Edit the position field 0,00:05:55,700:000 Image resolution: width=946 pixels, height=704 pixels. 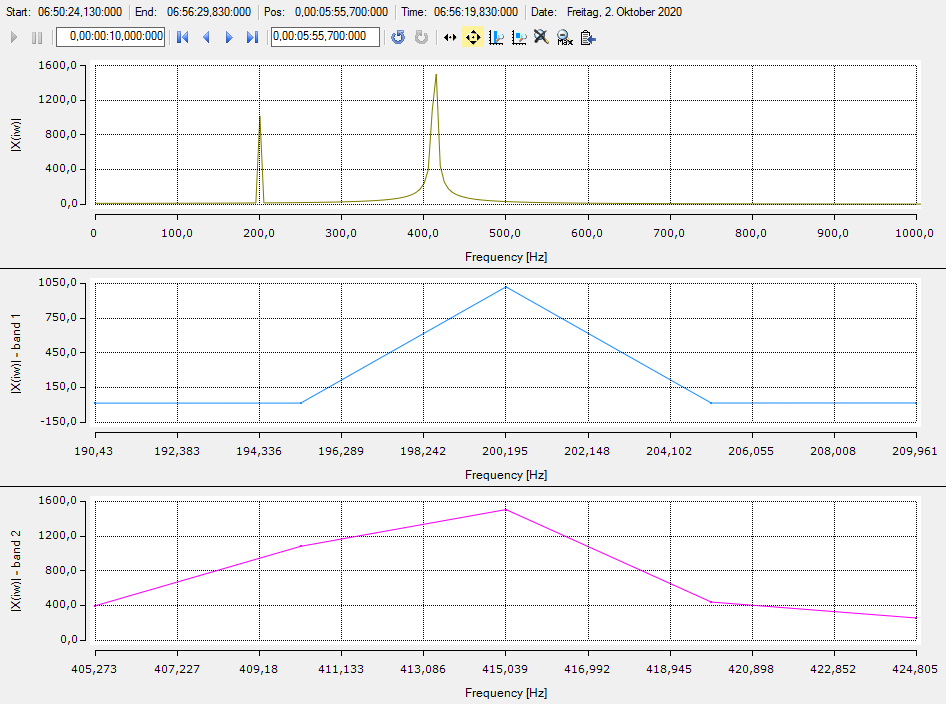(325, 37)
